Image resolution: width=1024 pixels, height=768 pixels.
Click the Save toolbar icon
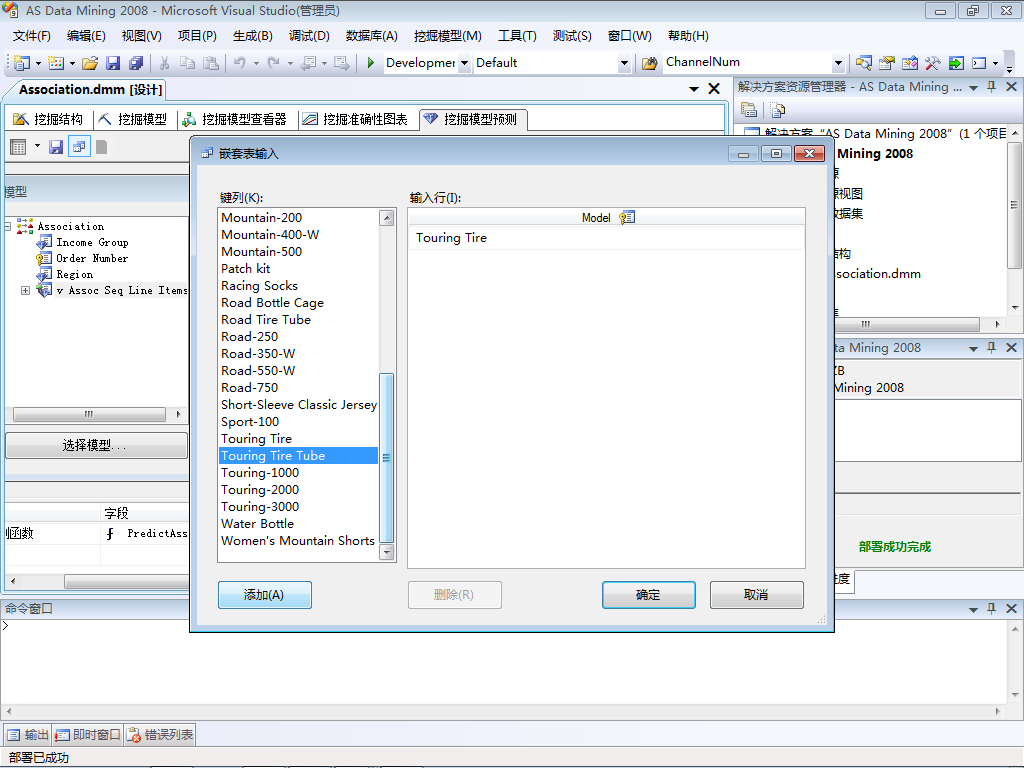tap(113, 63)
